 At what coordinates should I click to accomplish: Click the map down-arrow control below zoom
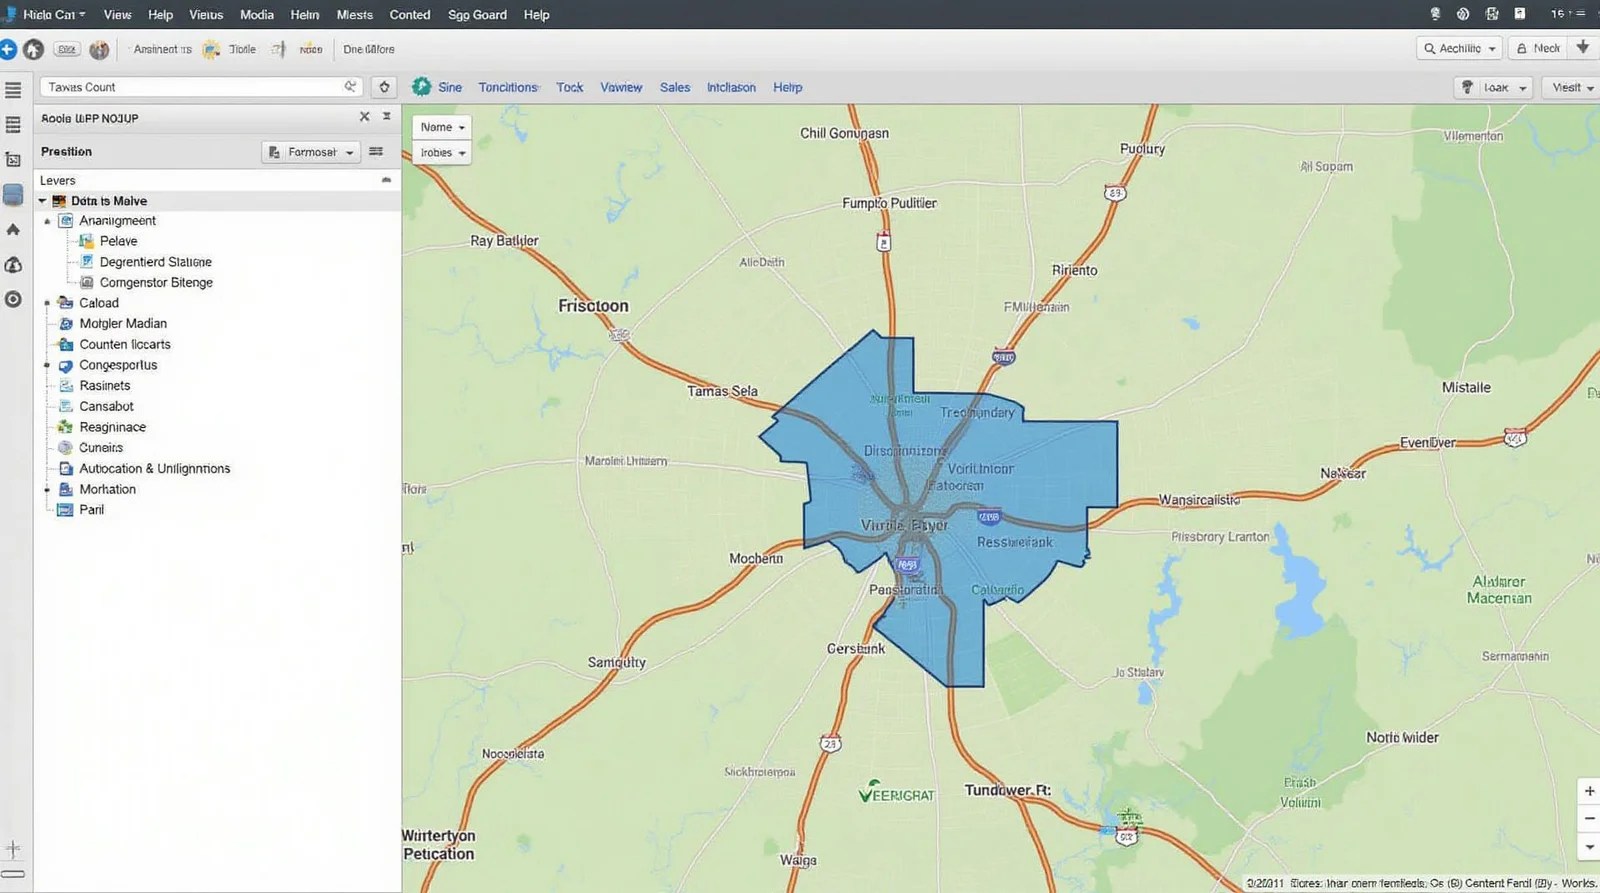click(x=1589, y=846)
